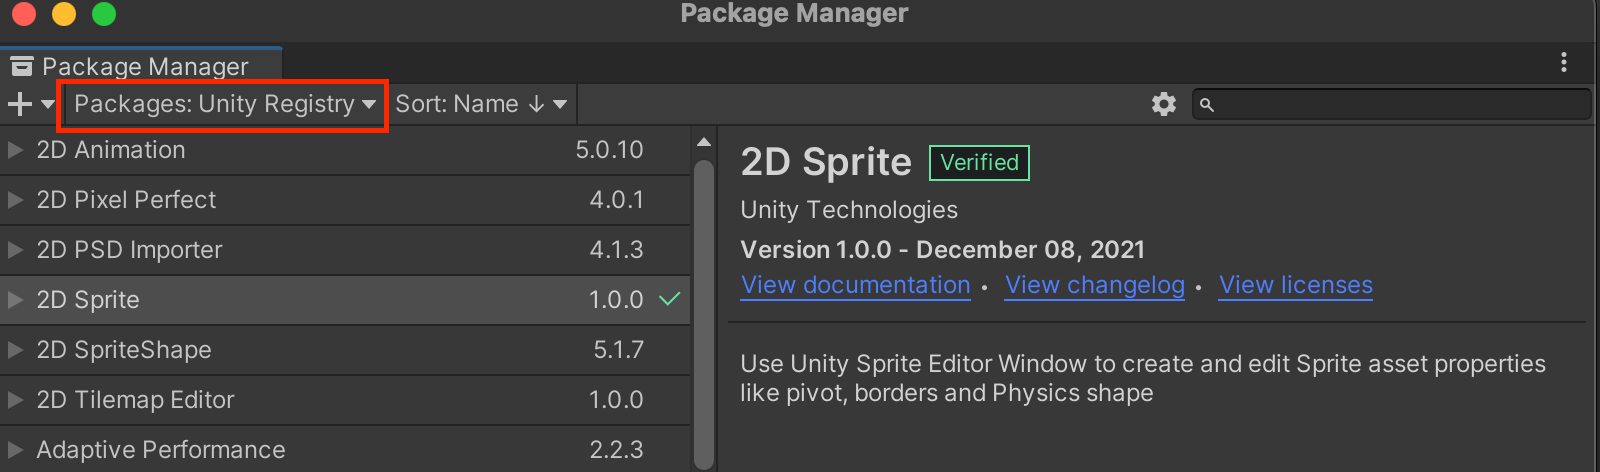Open the View documentation link
Viewport: 1600px width, 472px height.
(x=856, y=285)
